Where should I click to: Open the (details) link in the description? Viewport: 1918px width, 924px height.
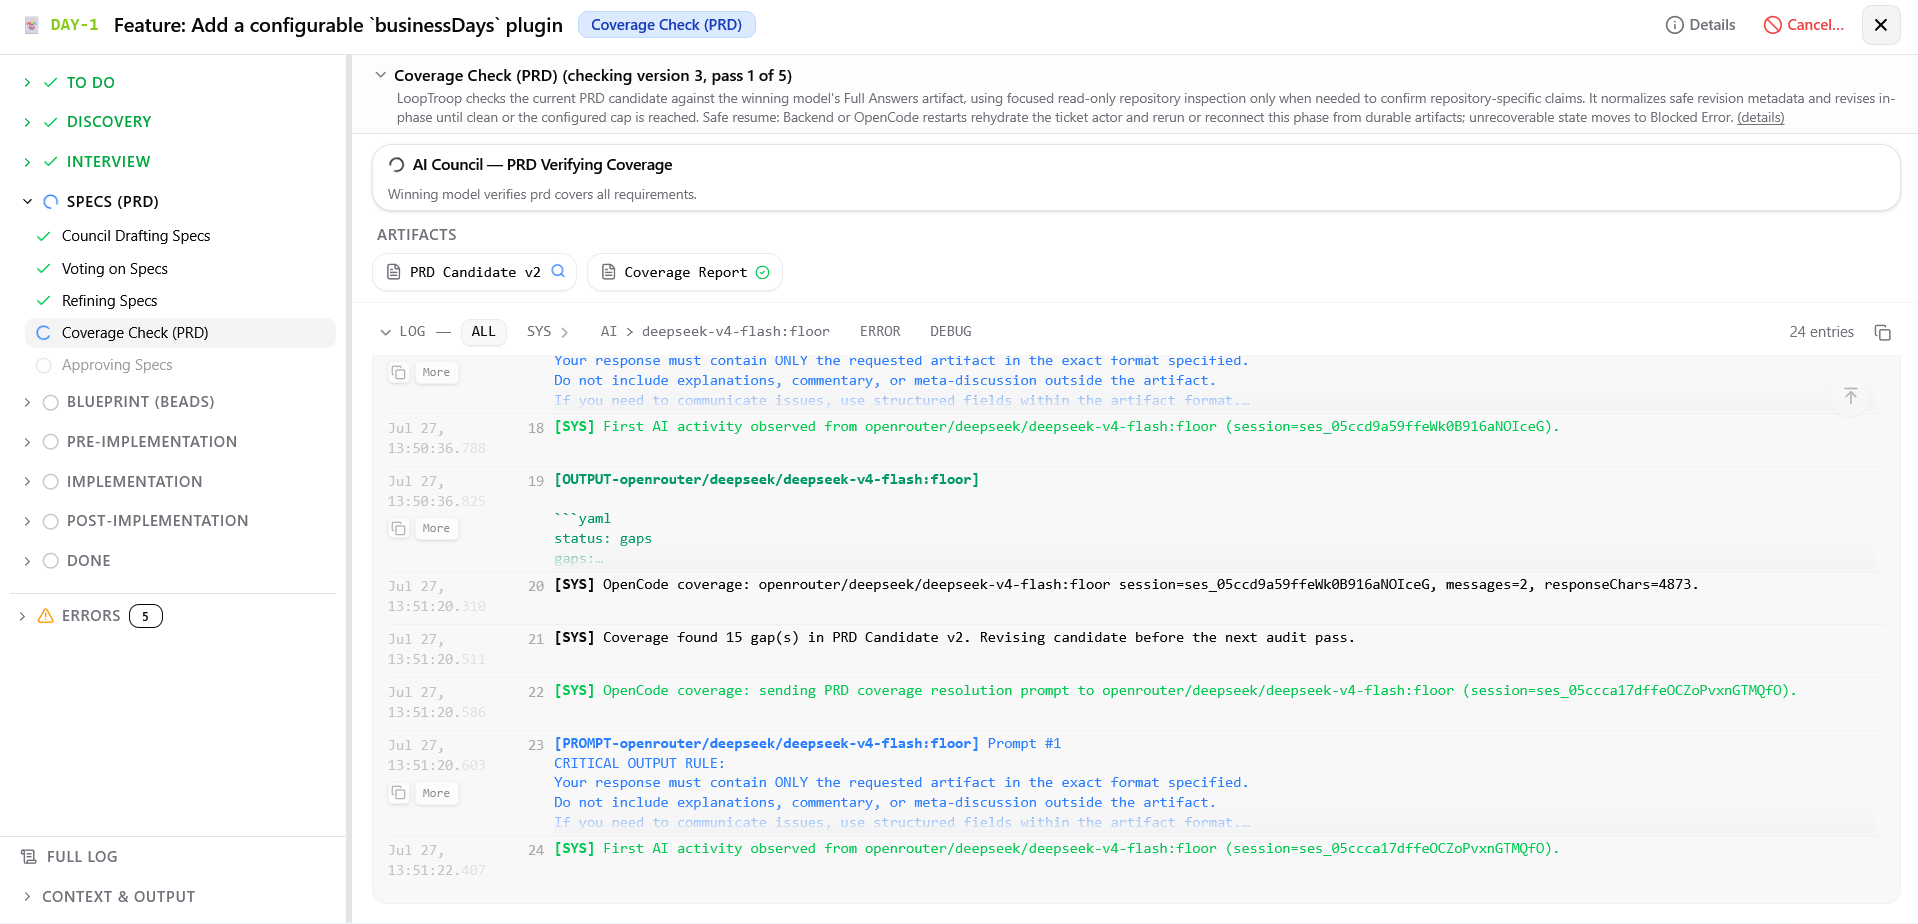pos(1760,118)
